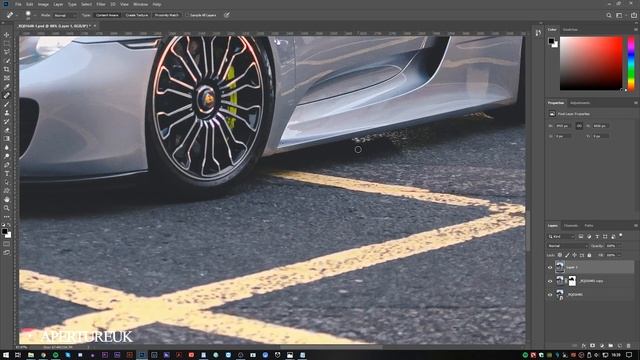Click the layer mask thumbnail on the copy layer

click(572, 281)
